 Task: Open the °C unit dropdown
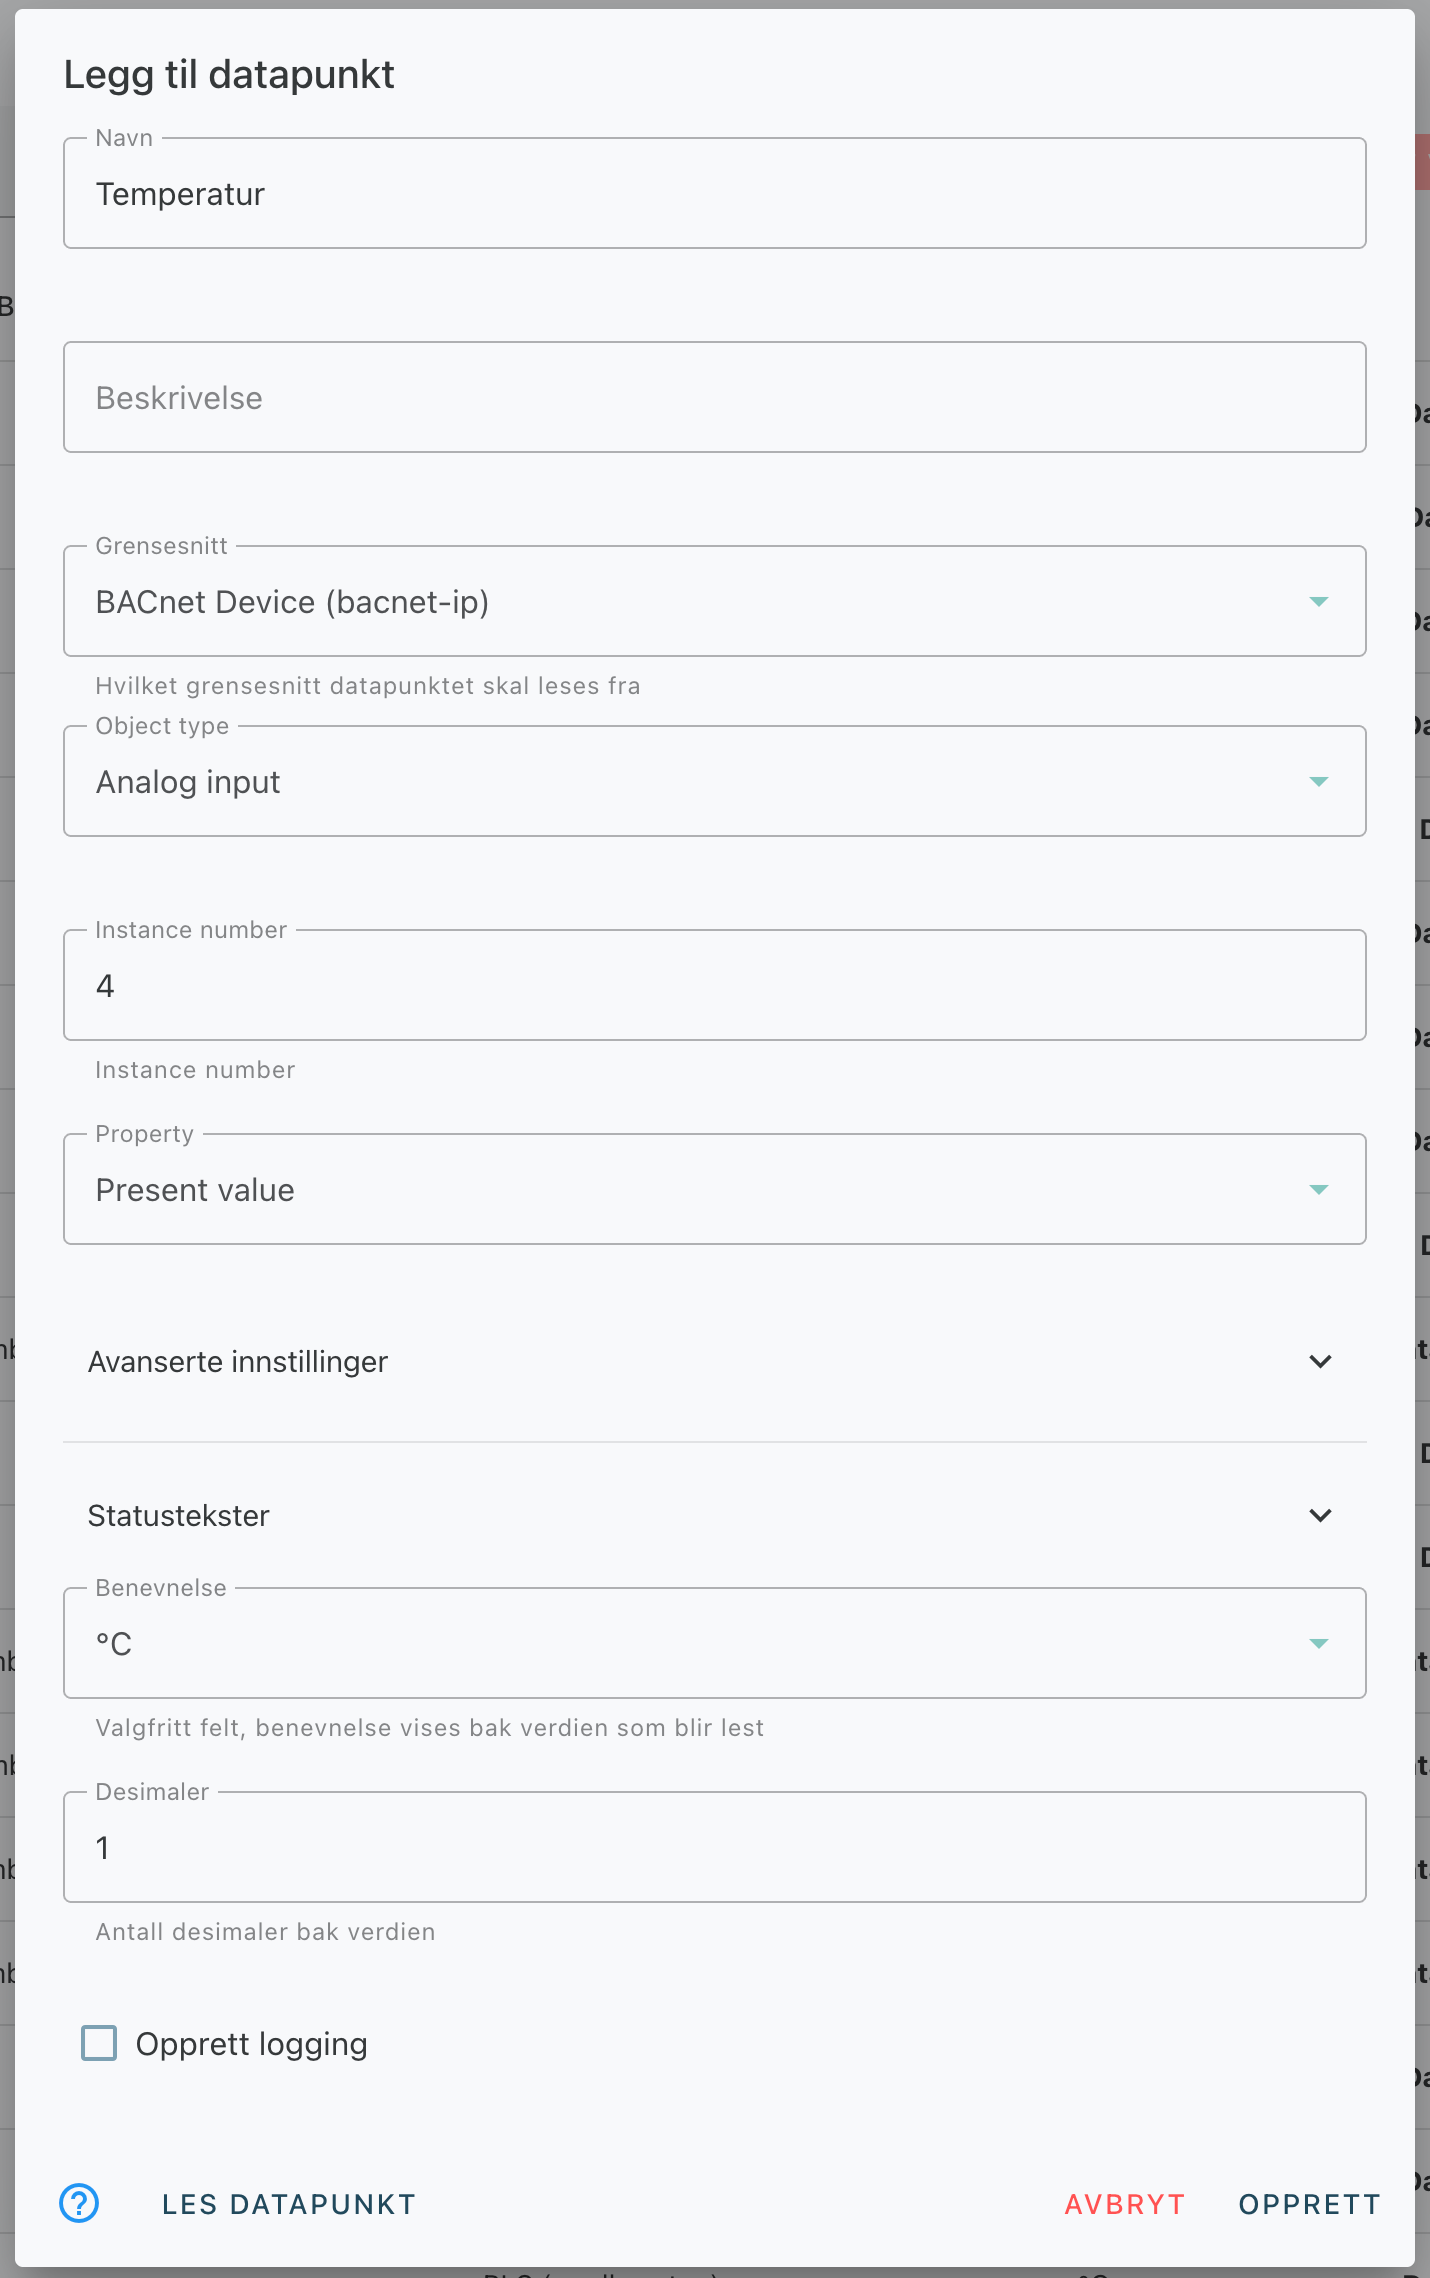tap(715, 1643)
